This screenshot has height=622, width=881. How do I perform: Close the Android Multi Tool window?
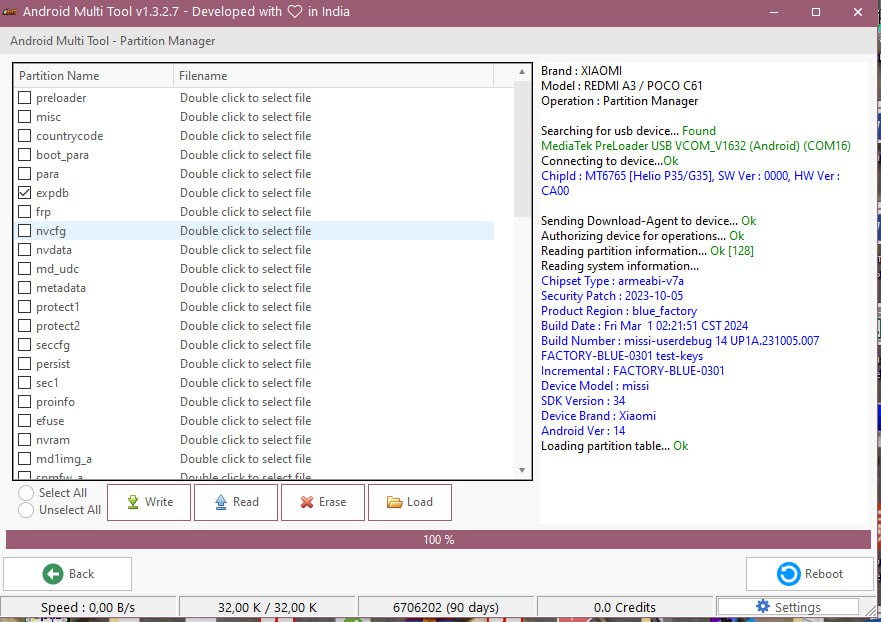tap(858, 12)
